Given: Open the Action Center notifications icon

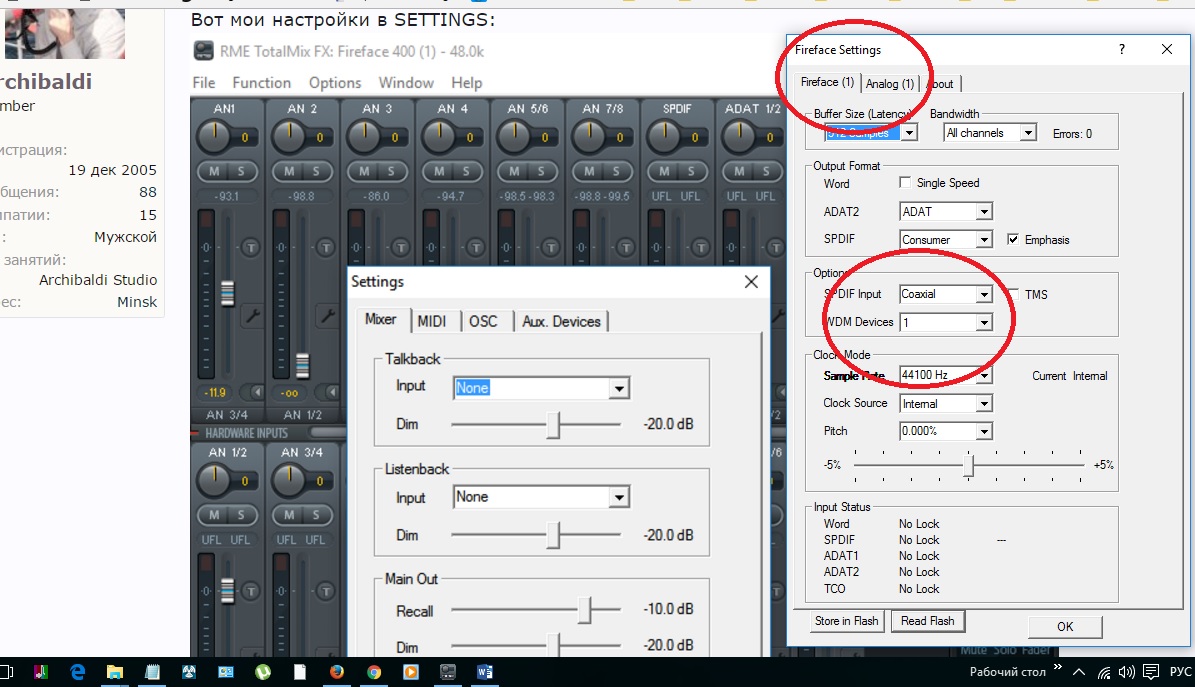Looking at the screenshot, I should coord(1151,672).
